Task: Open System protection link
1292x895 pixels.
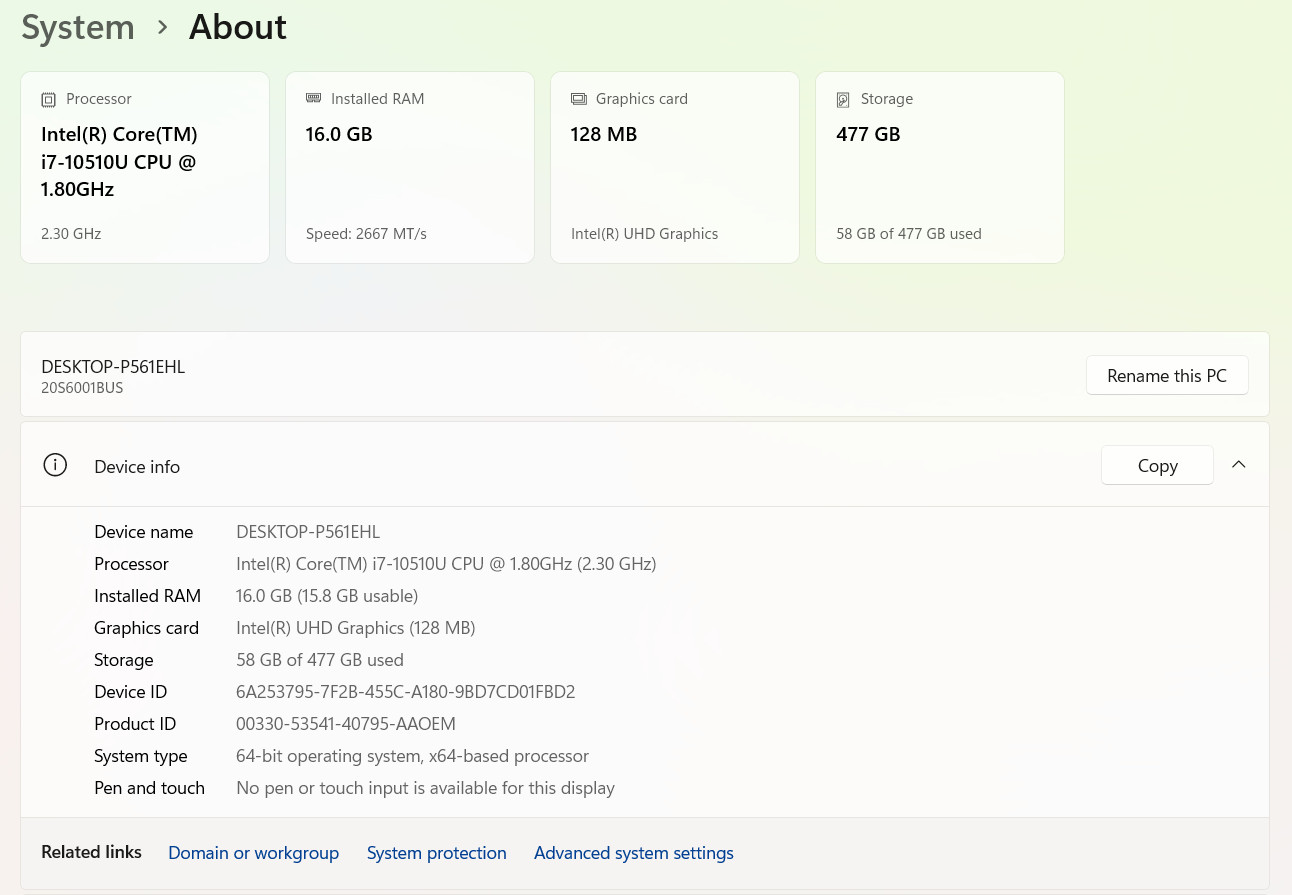Action: pos(436,853)
